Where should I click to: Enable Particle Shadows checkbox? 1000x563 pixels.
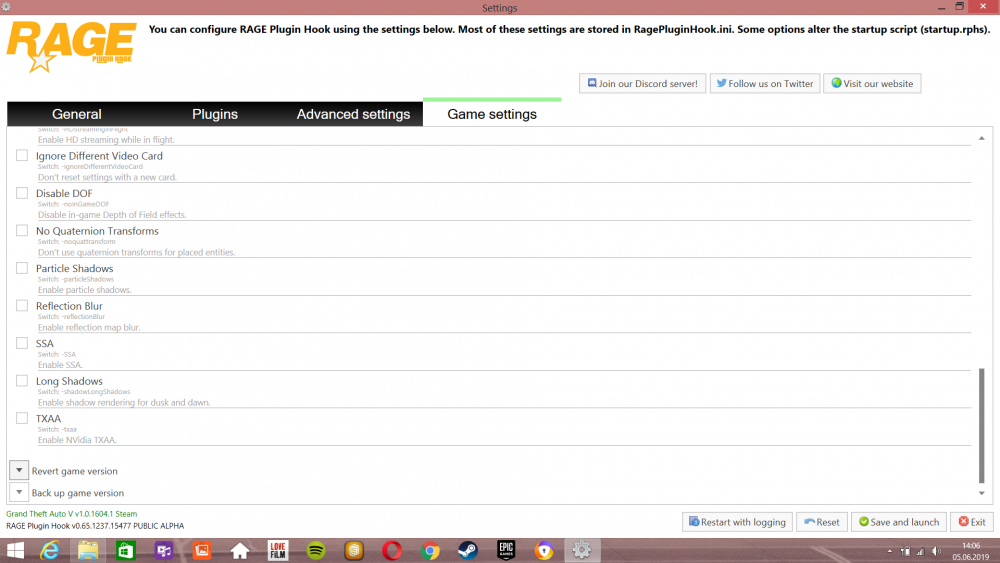[x=22, y=268]
